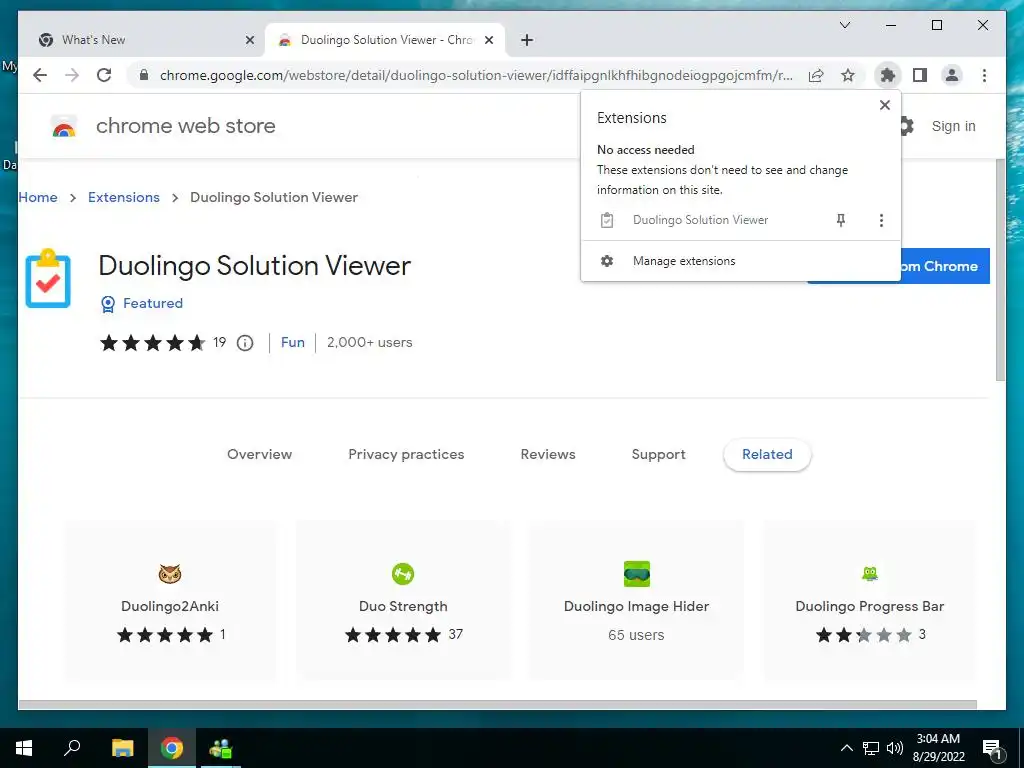Open the Duolingo2Anki extension card

coord(170,601)
